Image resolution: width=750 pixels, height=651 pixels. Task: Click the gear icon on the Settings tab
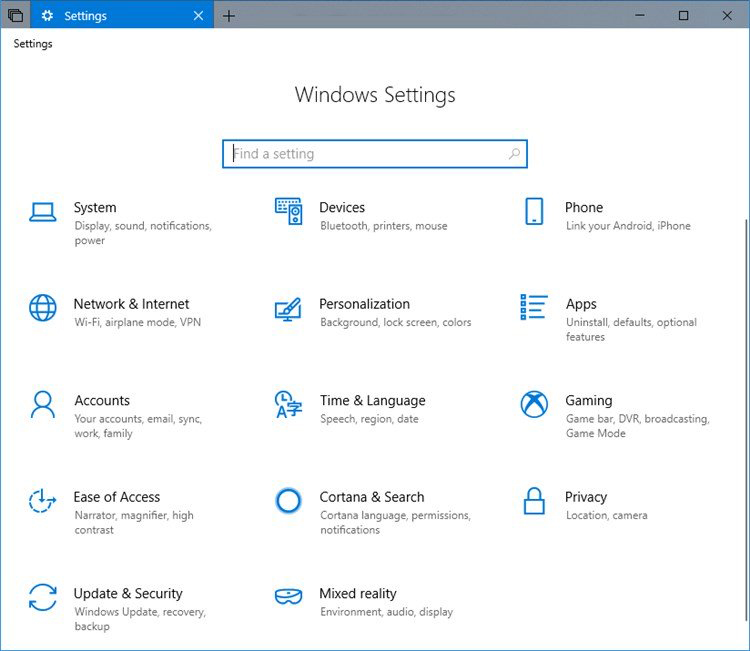tap(47, 16)
